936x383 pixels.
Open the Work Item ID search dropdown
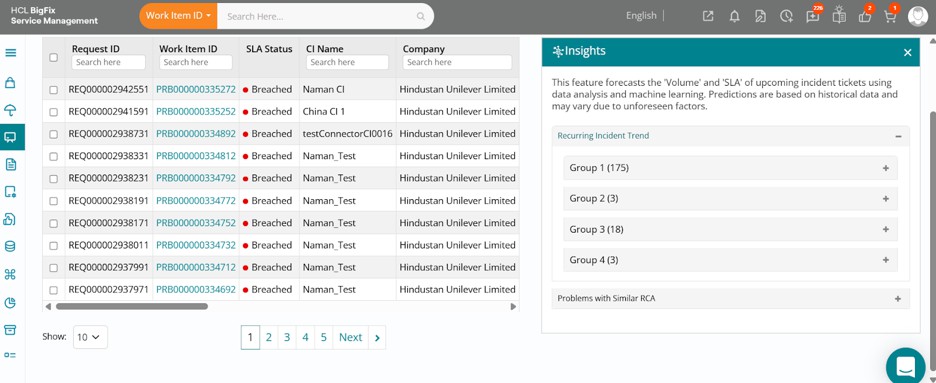point(178,16)
